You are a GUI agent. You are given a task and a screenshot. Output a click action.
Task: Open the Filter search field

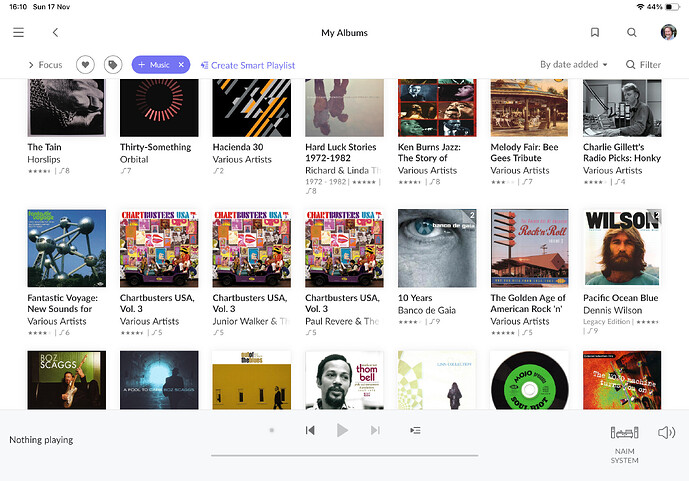[x=643, y=65]
